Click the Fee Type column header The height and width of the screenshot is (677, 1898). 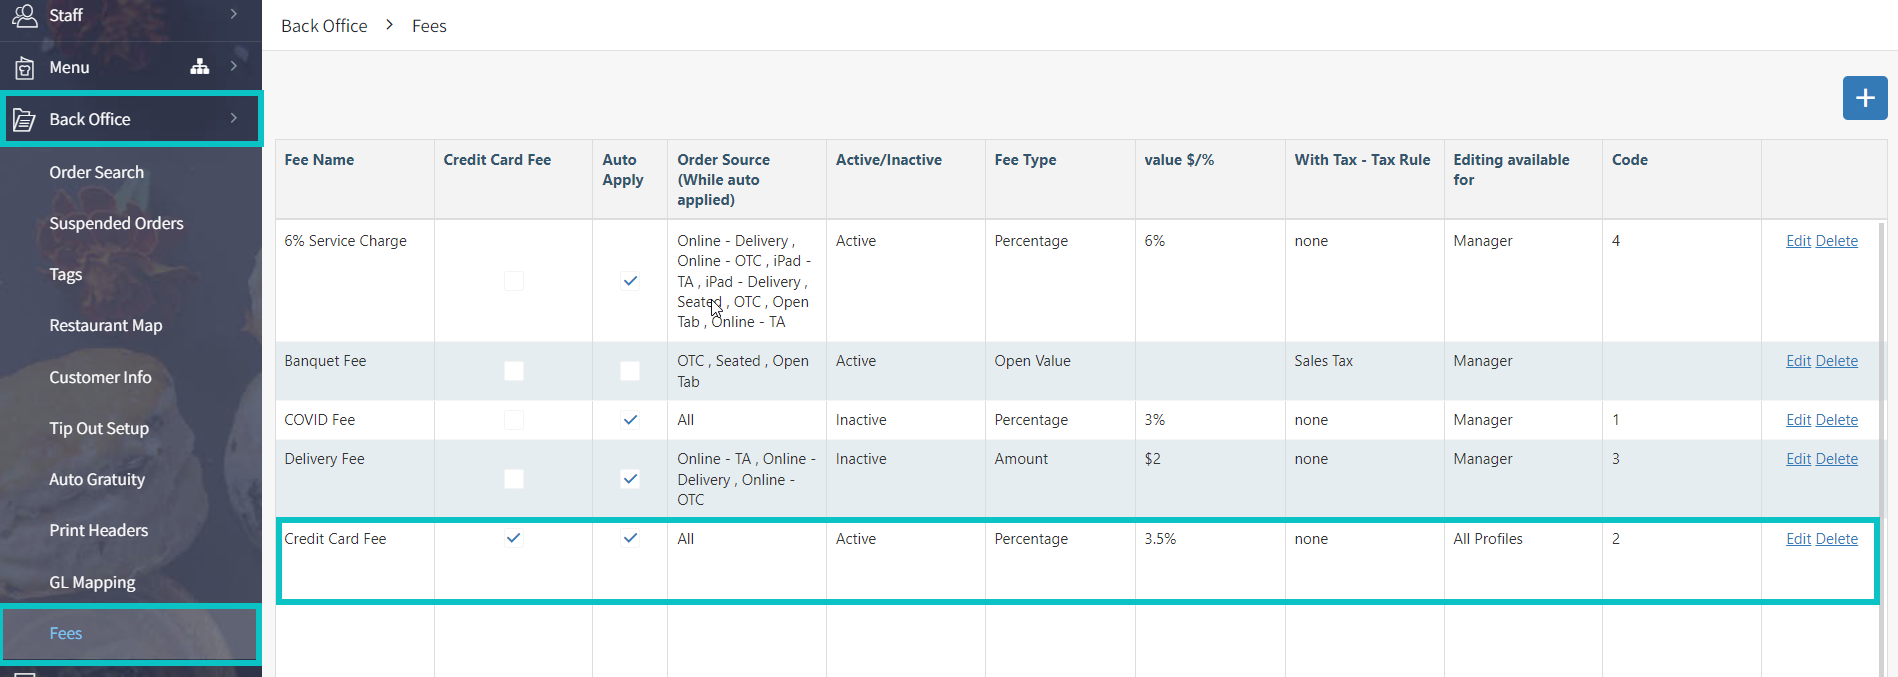click(1025, 160)
